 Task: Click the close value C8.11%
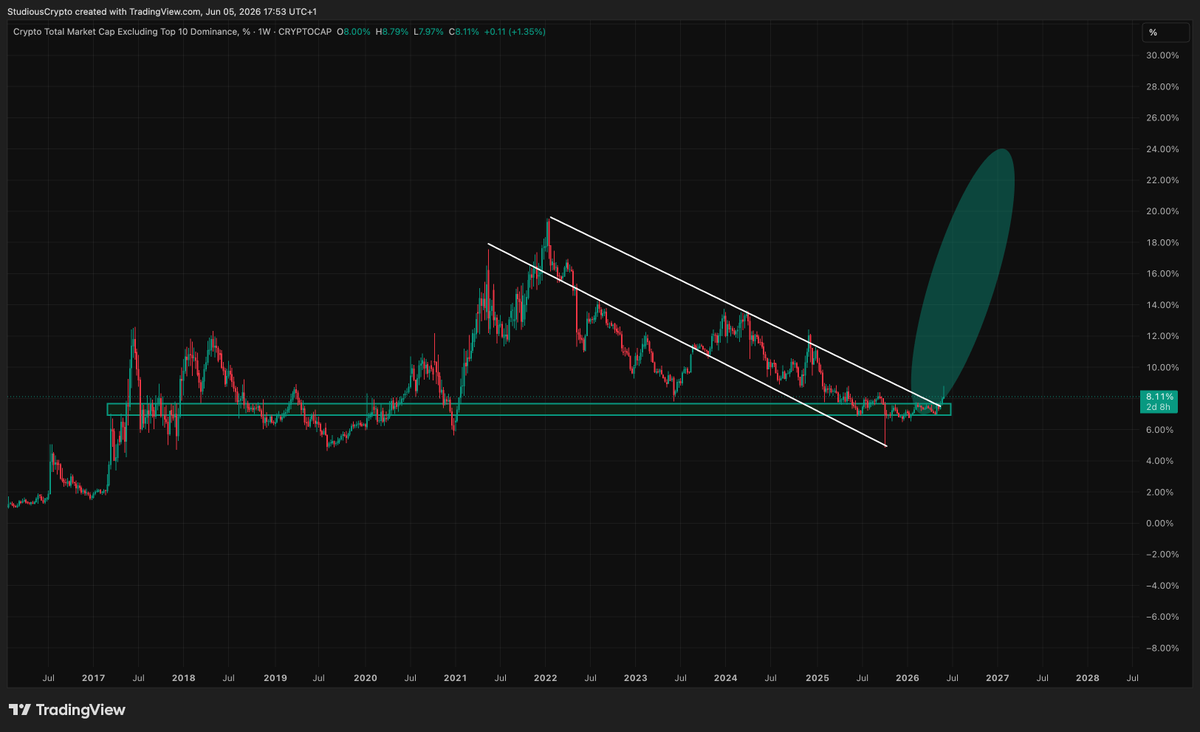[x=465, y=32]
